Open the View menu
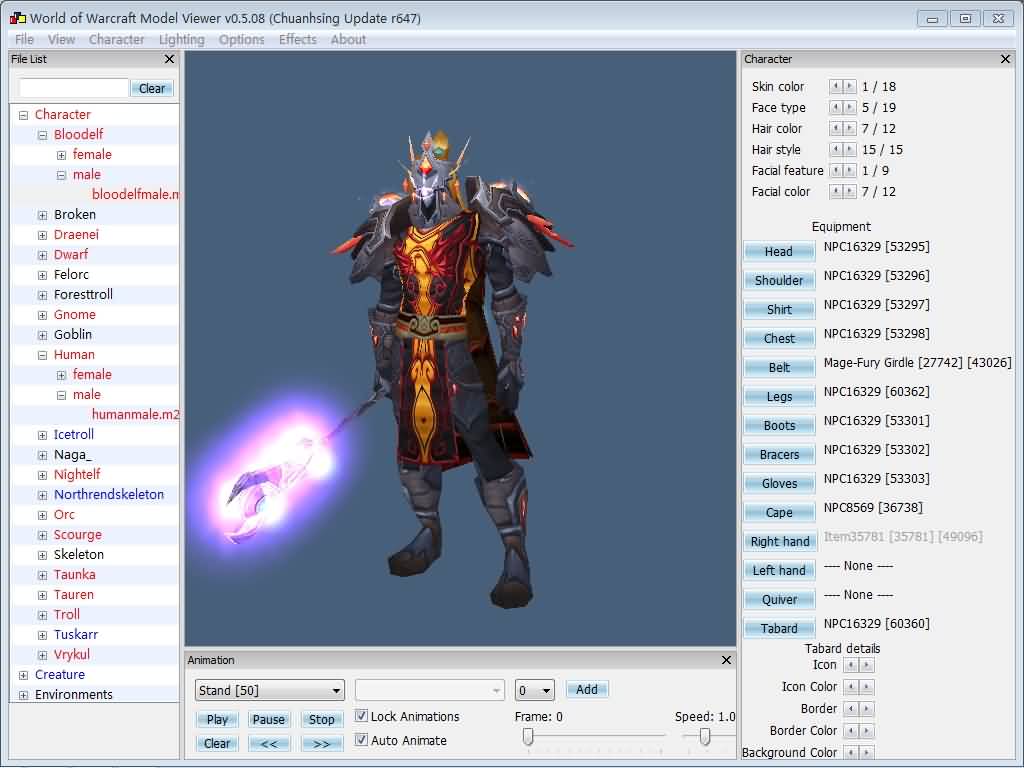The width and height of the screenshot is (1024, 768). 61,39
